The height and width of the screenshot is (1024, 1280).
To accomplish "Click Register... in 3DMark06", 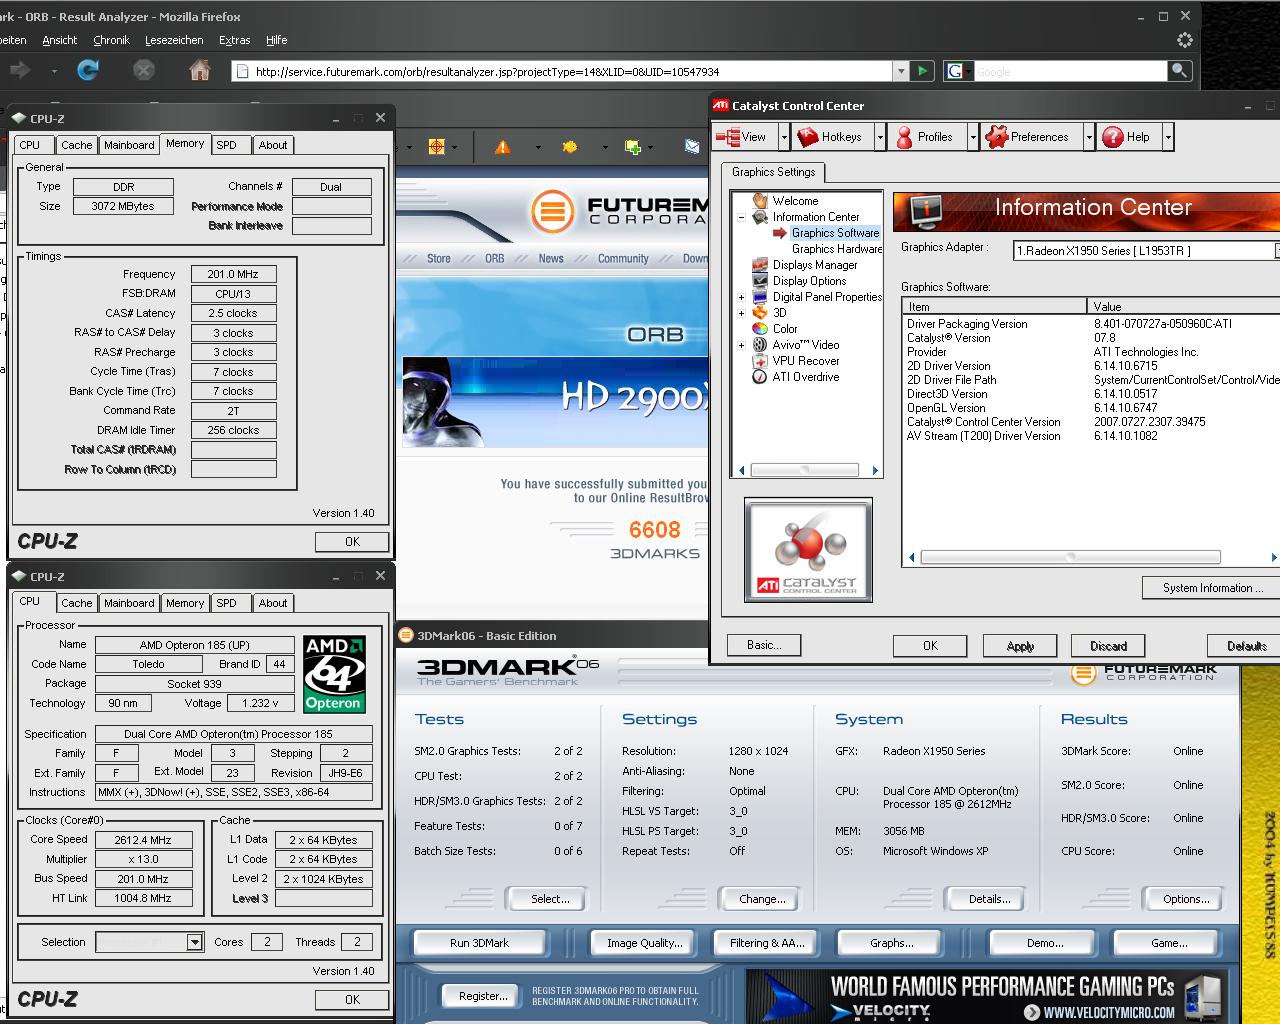I will [483, 996].
